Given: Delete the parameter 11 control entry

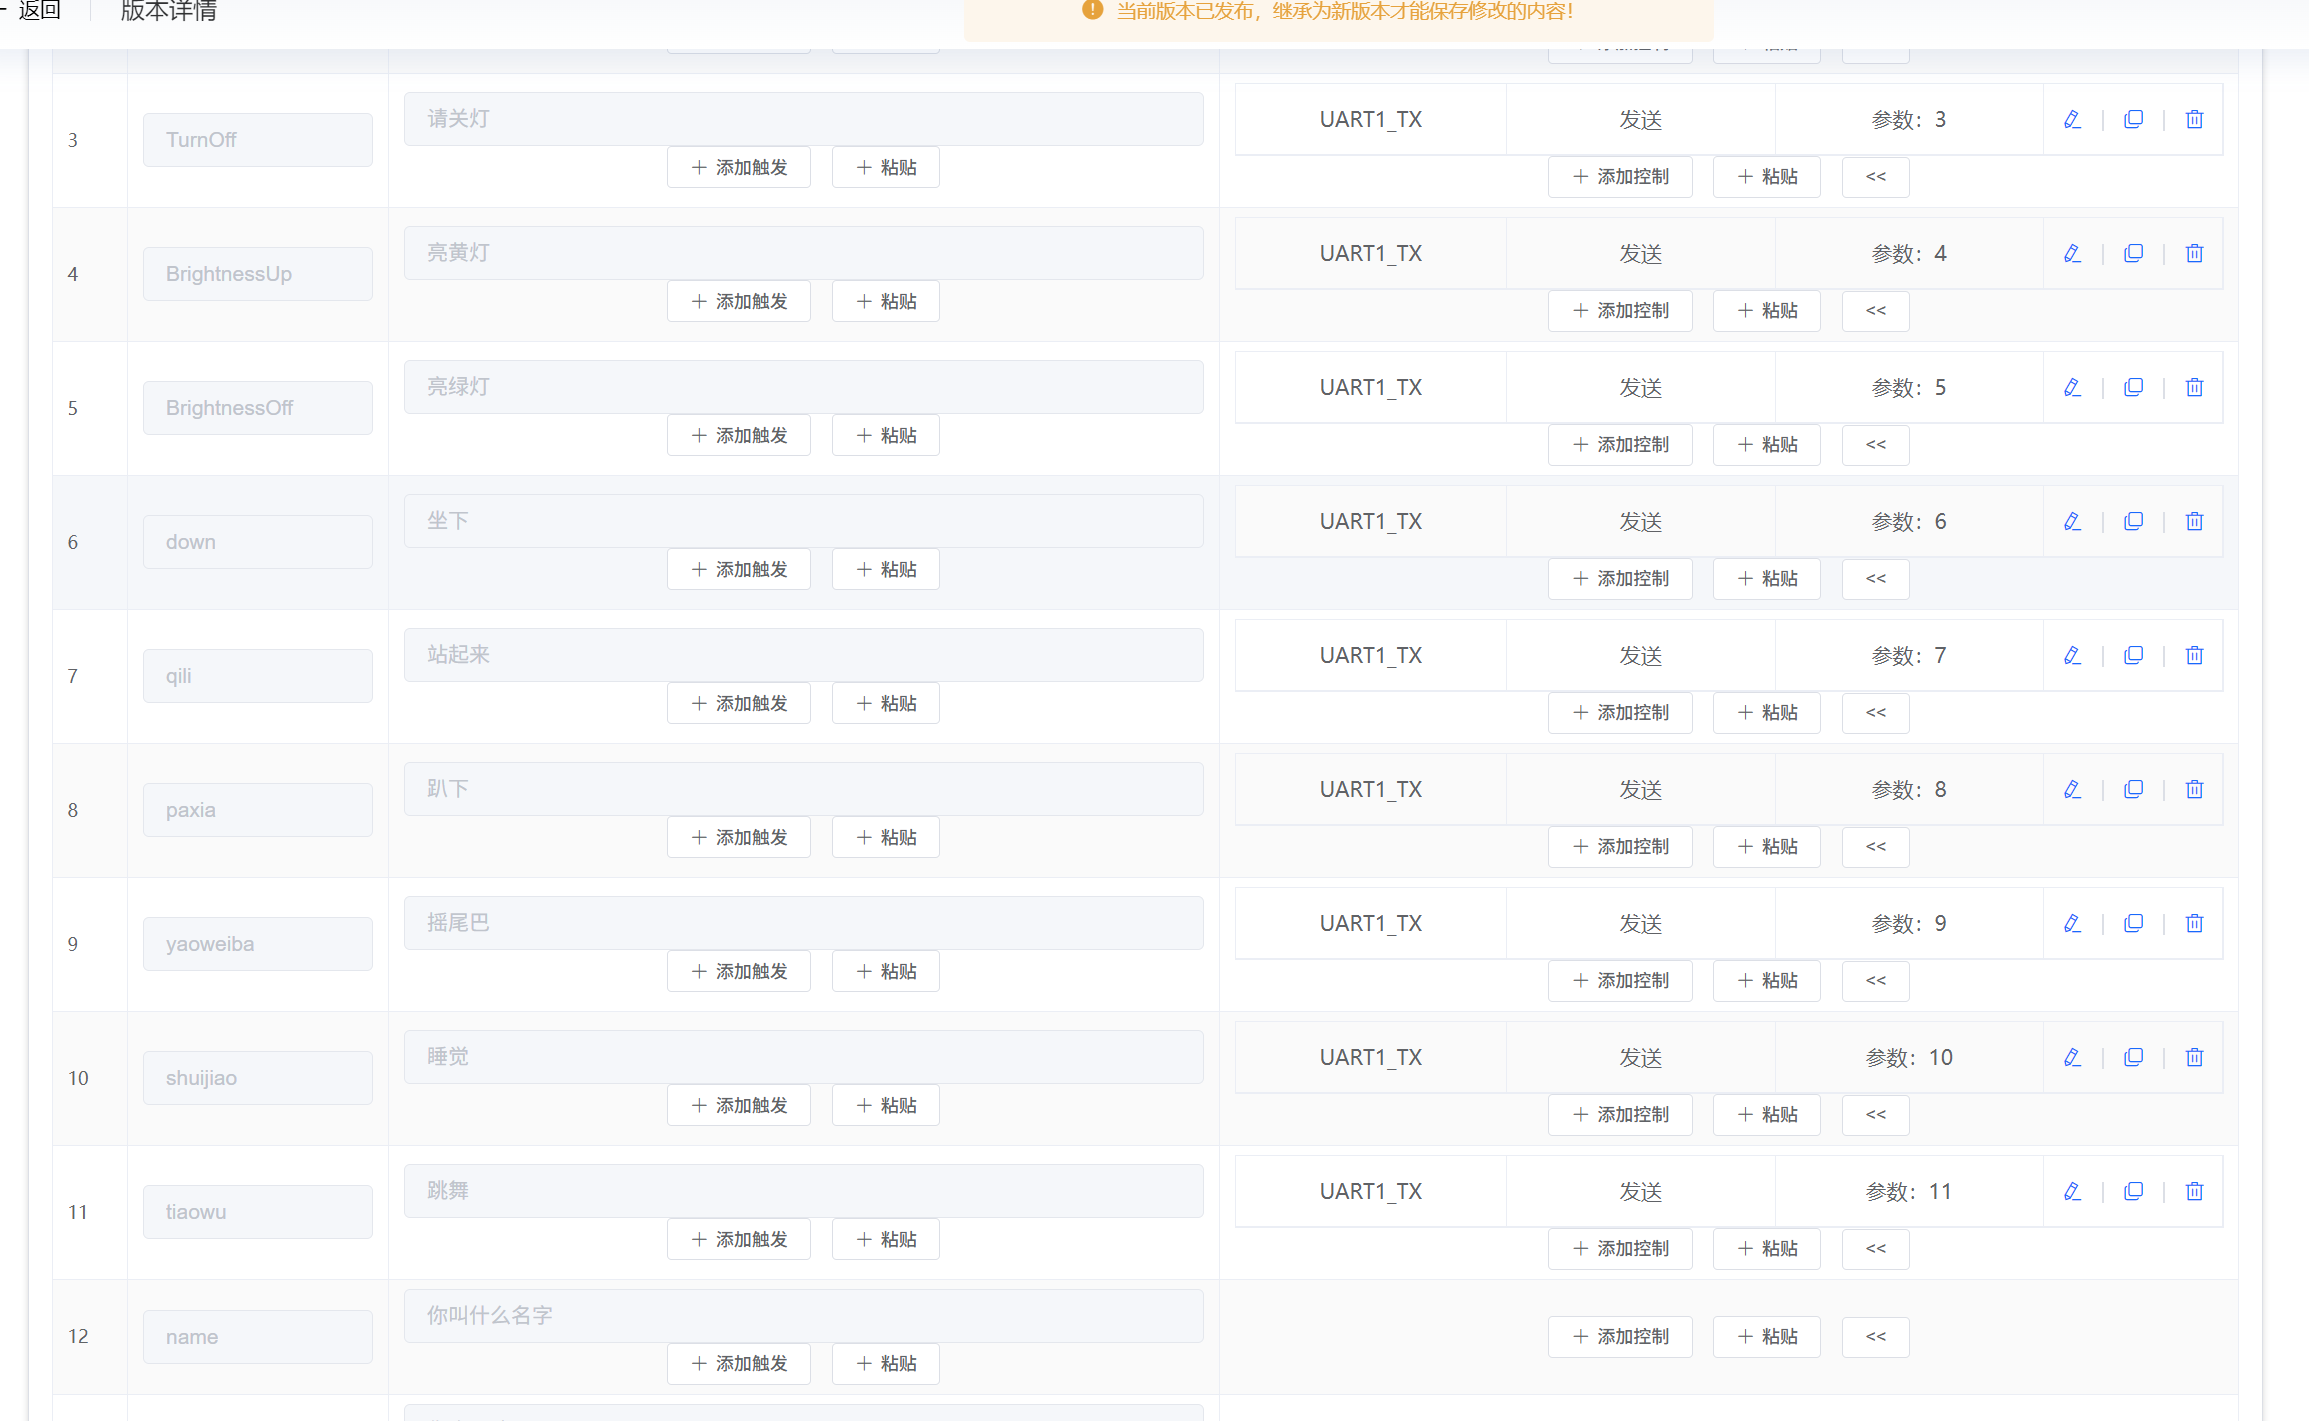Looking at the screenshot, I should (x=2194, y=1192).
